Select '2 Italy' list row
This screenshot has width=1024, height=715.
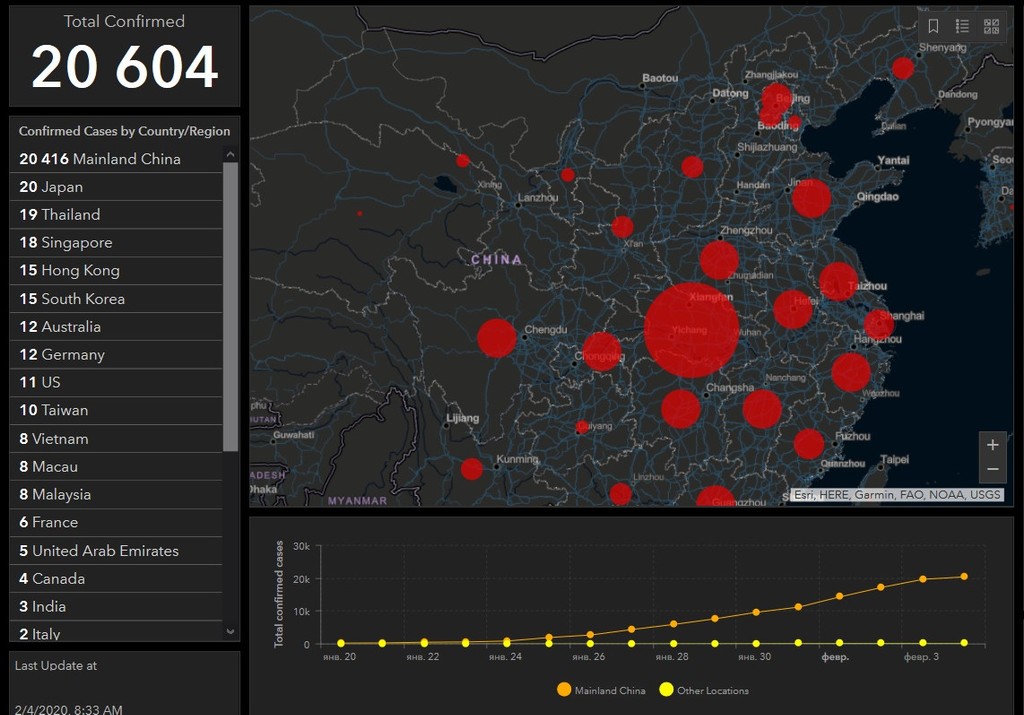pos(116,632)
